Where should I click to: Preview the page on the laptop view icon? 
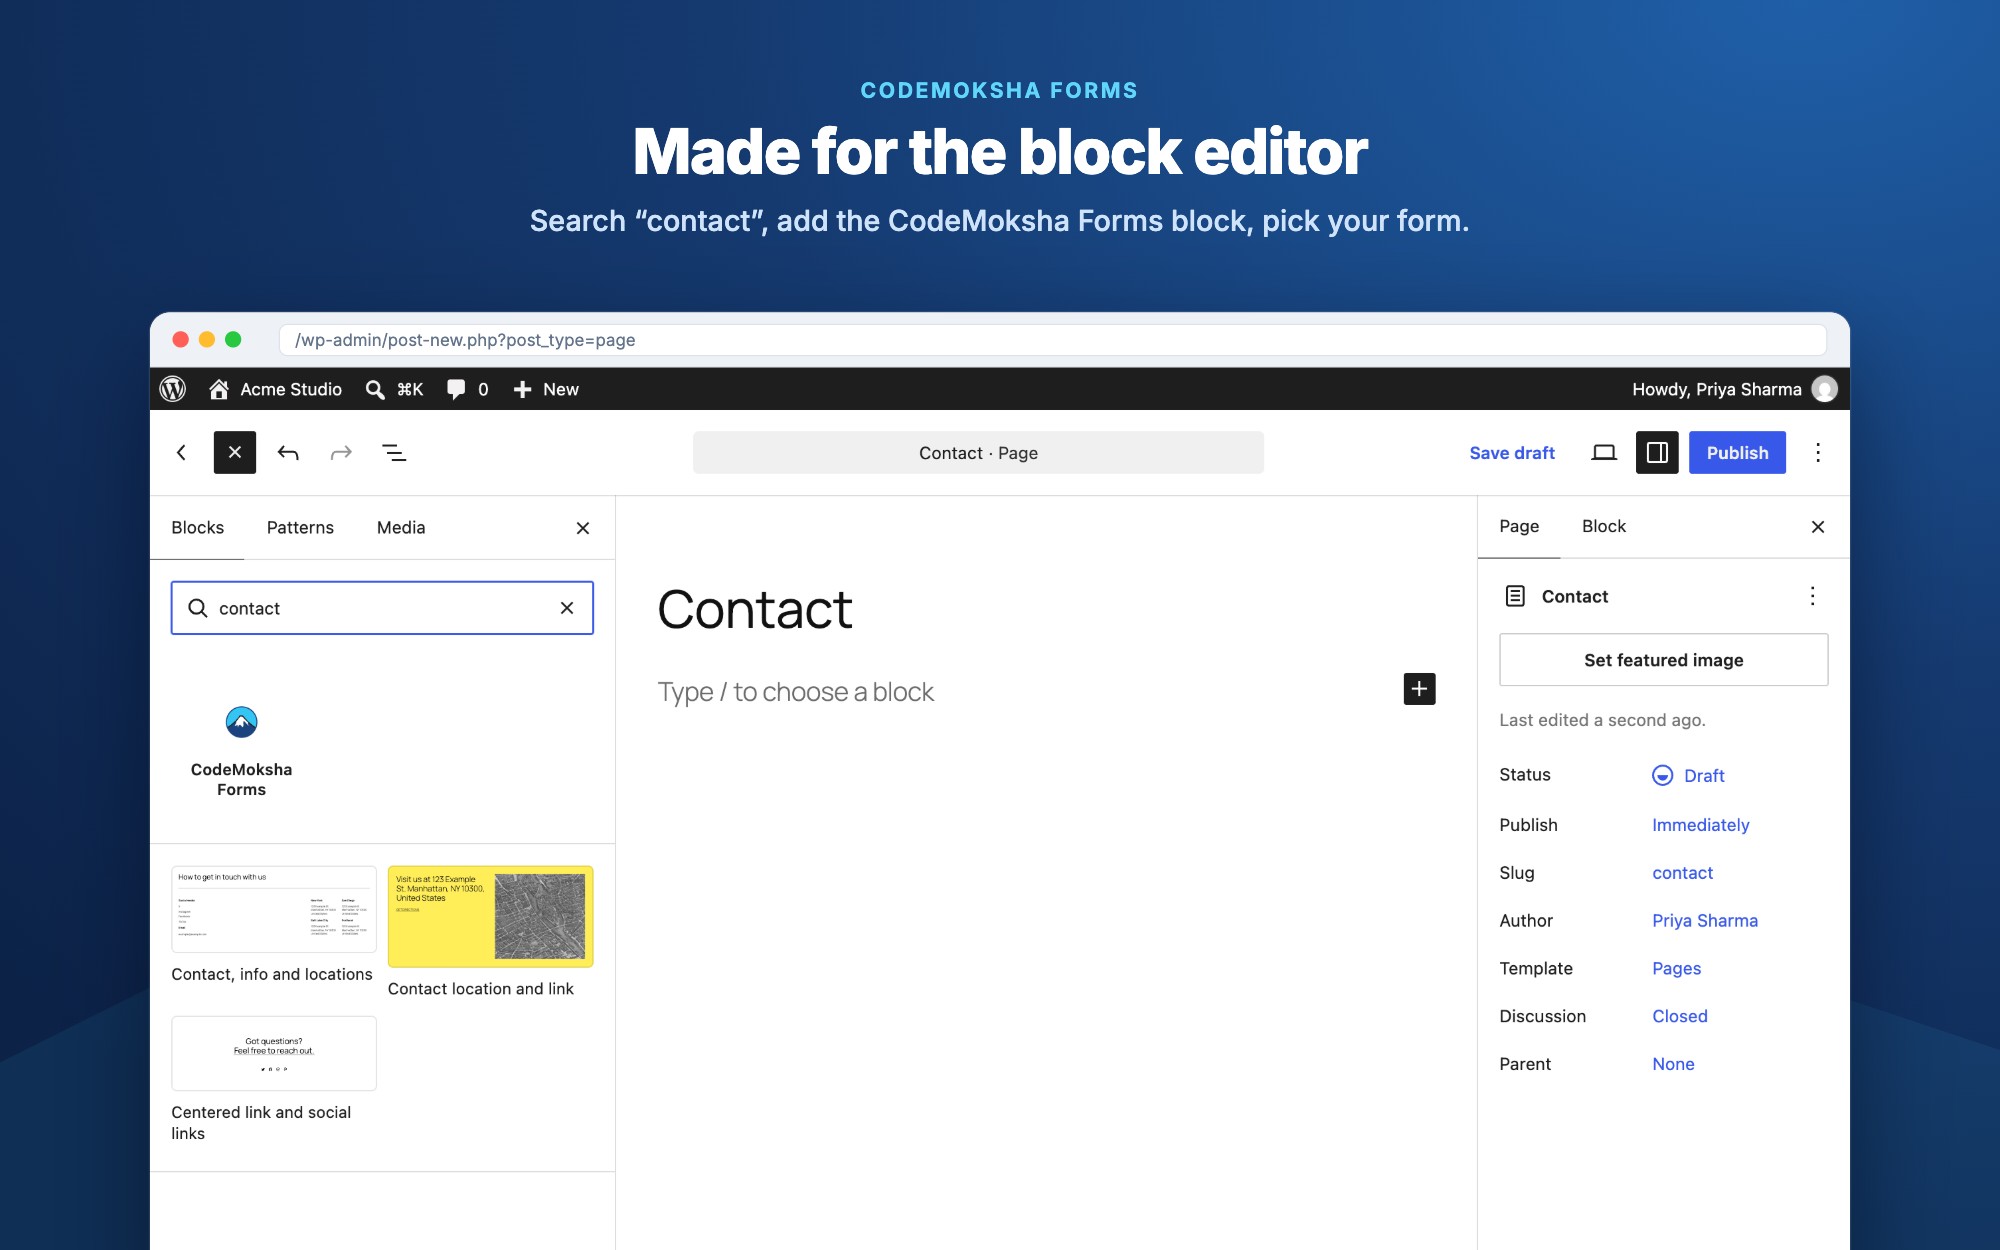(x=1604, y=453)
